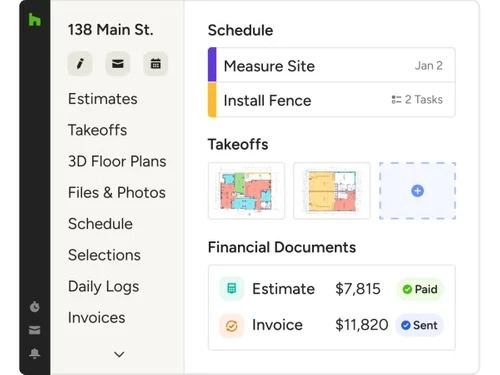Click the Jan 2 date text
Screen dimensions: 500x375
click(429, 66)
